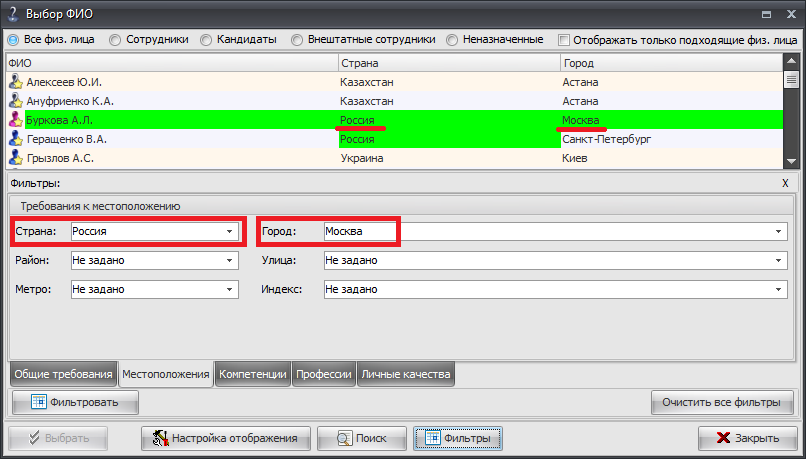Open the Страна dropdown
Screen dimensions: 806x459
tap(230, 231)
